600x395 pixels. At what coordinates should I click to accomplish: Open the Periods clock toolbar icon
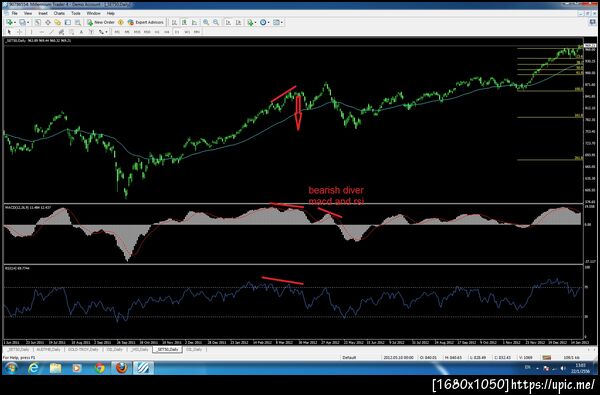(x=263, y=22)
